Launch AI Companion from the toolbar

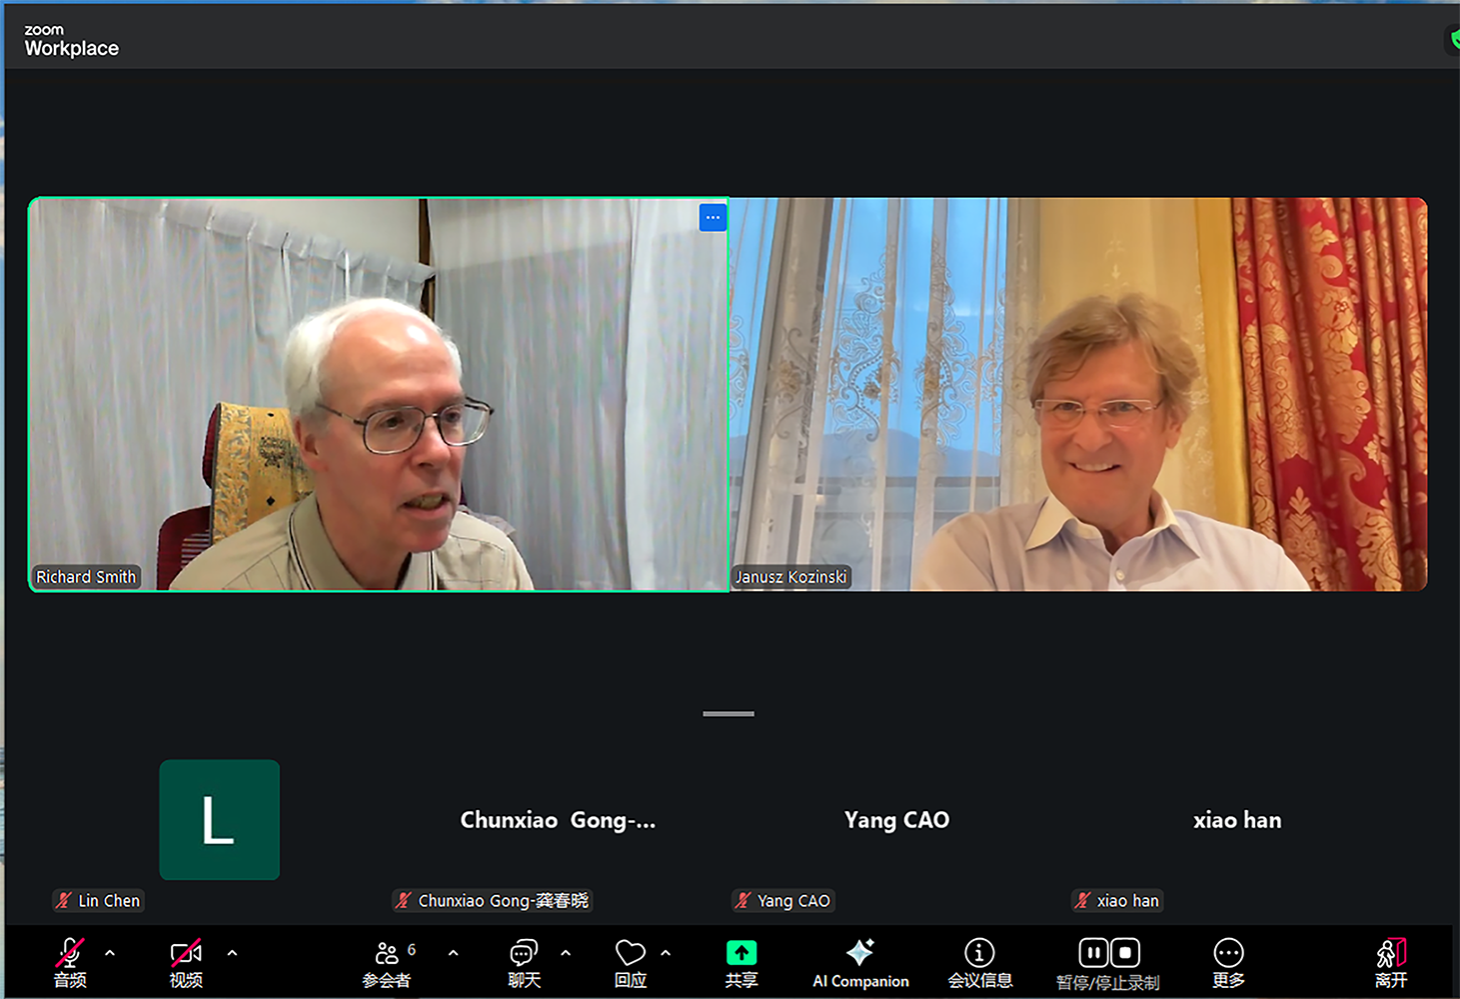tap(860, 962)
